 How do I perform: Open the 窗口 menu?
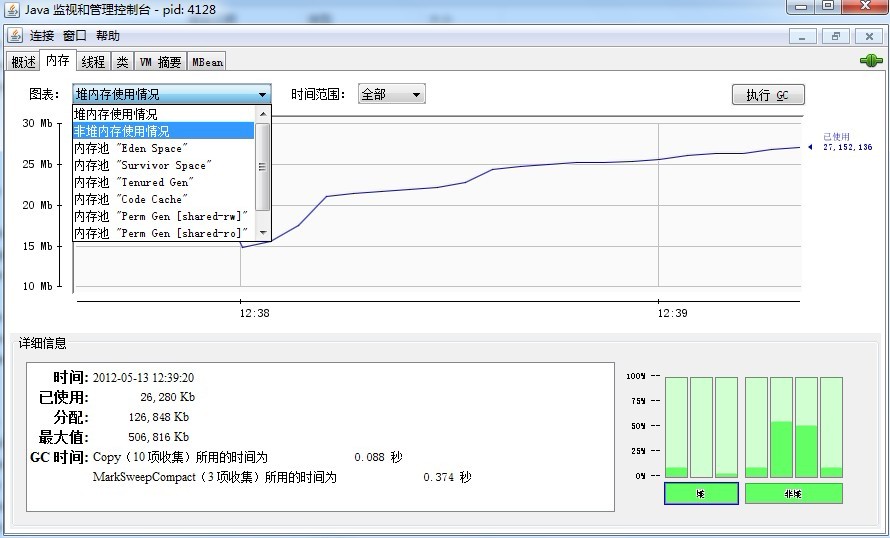point(74,36)
